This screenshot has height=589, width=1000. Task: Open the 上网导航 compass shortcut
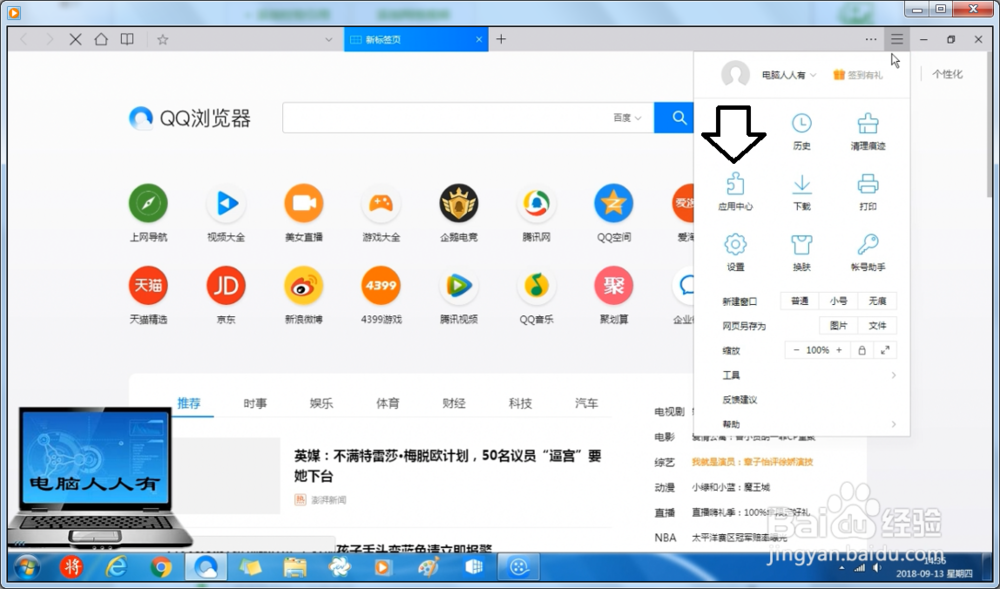(x=148, y=213)
